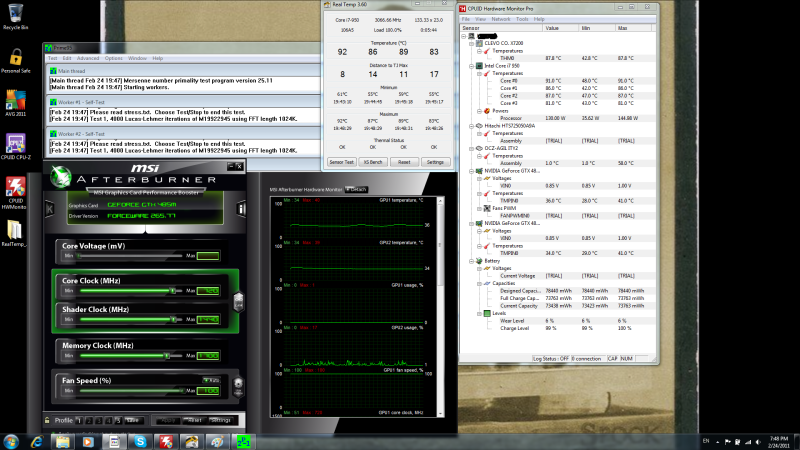Screen dimensions: 800x450
Task: Click the Shader Clock slider handle
Action: point(173,319)
